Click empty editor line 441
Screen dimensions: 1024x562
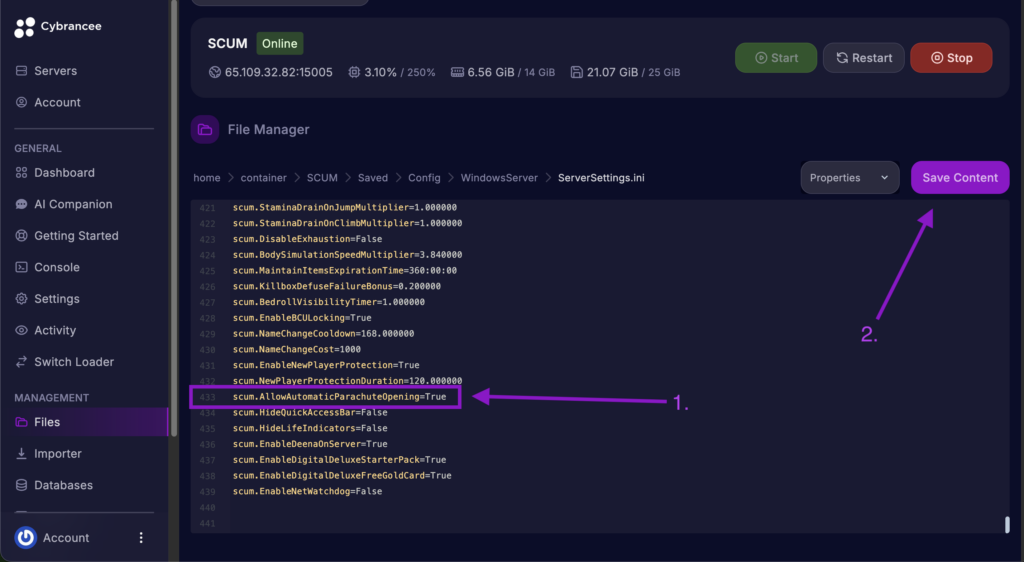pyautogui.click(x=600, y=523)
